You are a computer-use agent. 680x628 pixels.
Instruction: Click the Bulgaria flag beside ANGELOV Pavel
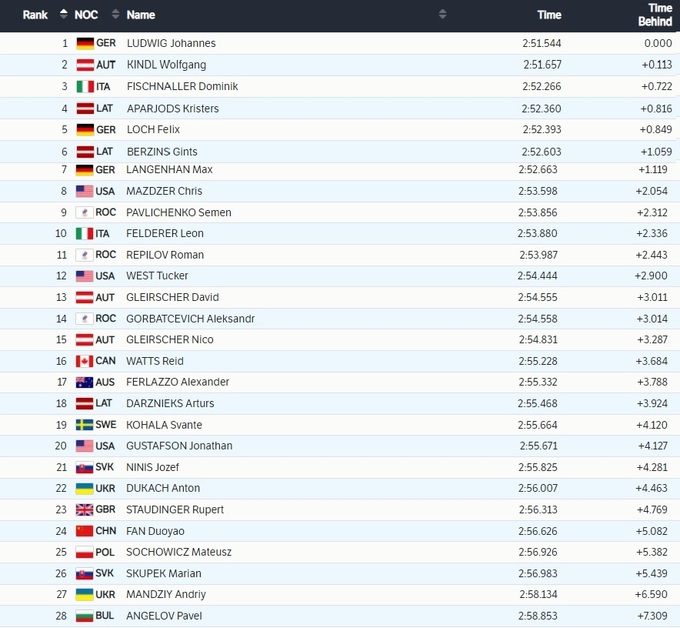[85, 616]
